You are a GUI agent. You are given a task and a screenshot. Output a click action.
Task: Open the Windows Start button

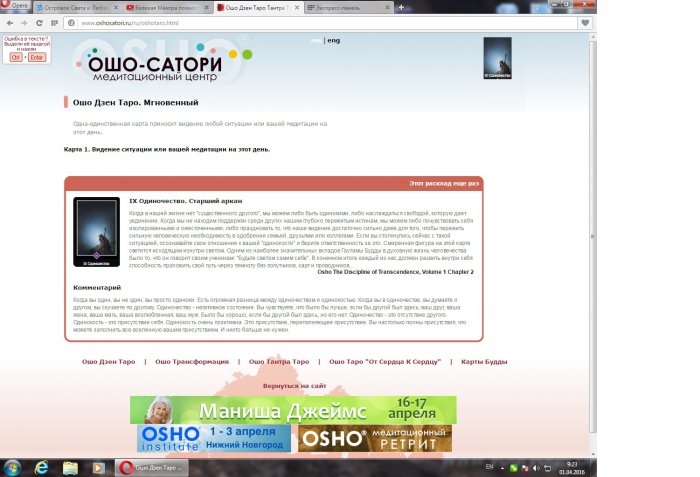pos(14,467)
